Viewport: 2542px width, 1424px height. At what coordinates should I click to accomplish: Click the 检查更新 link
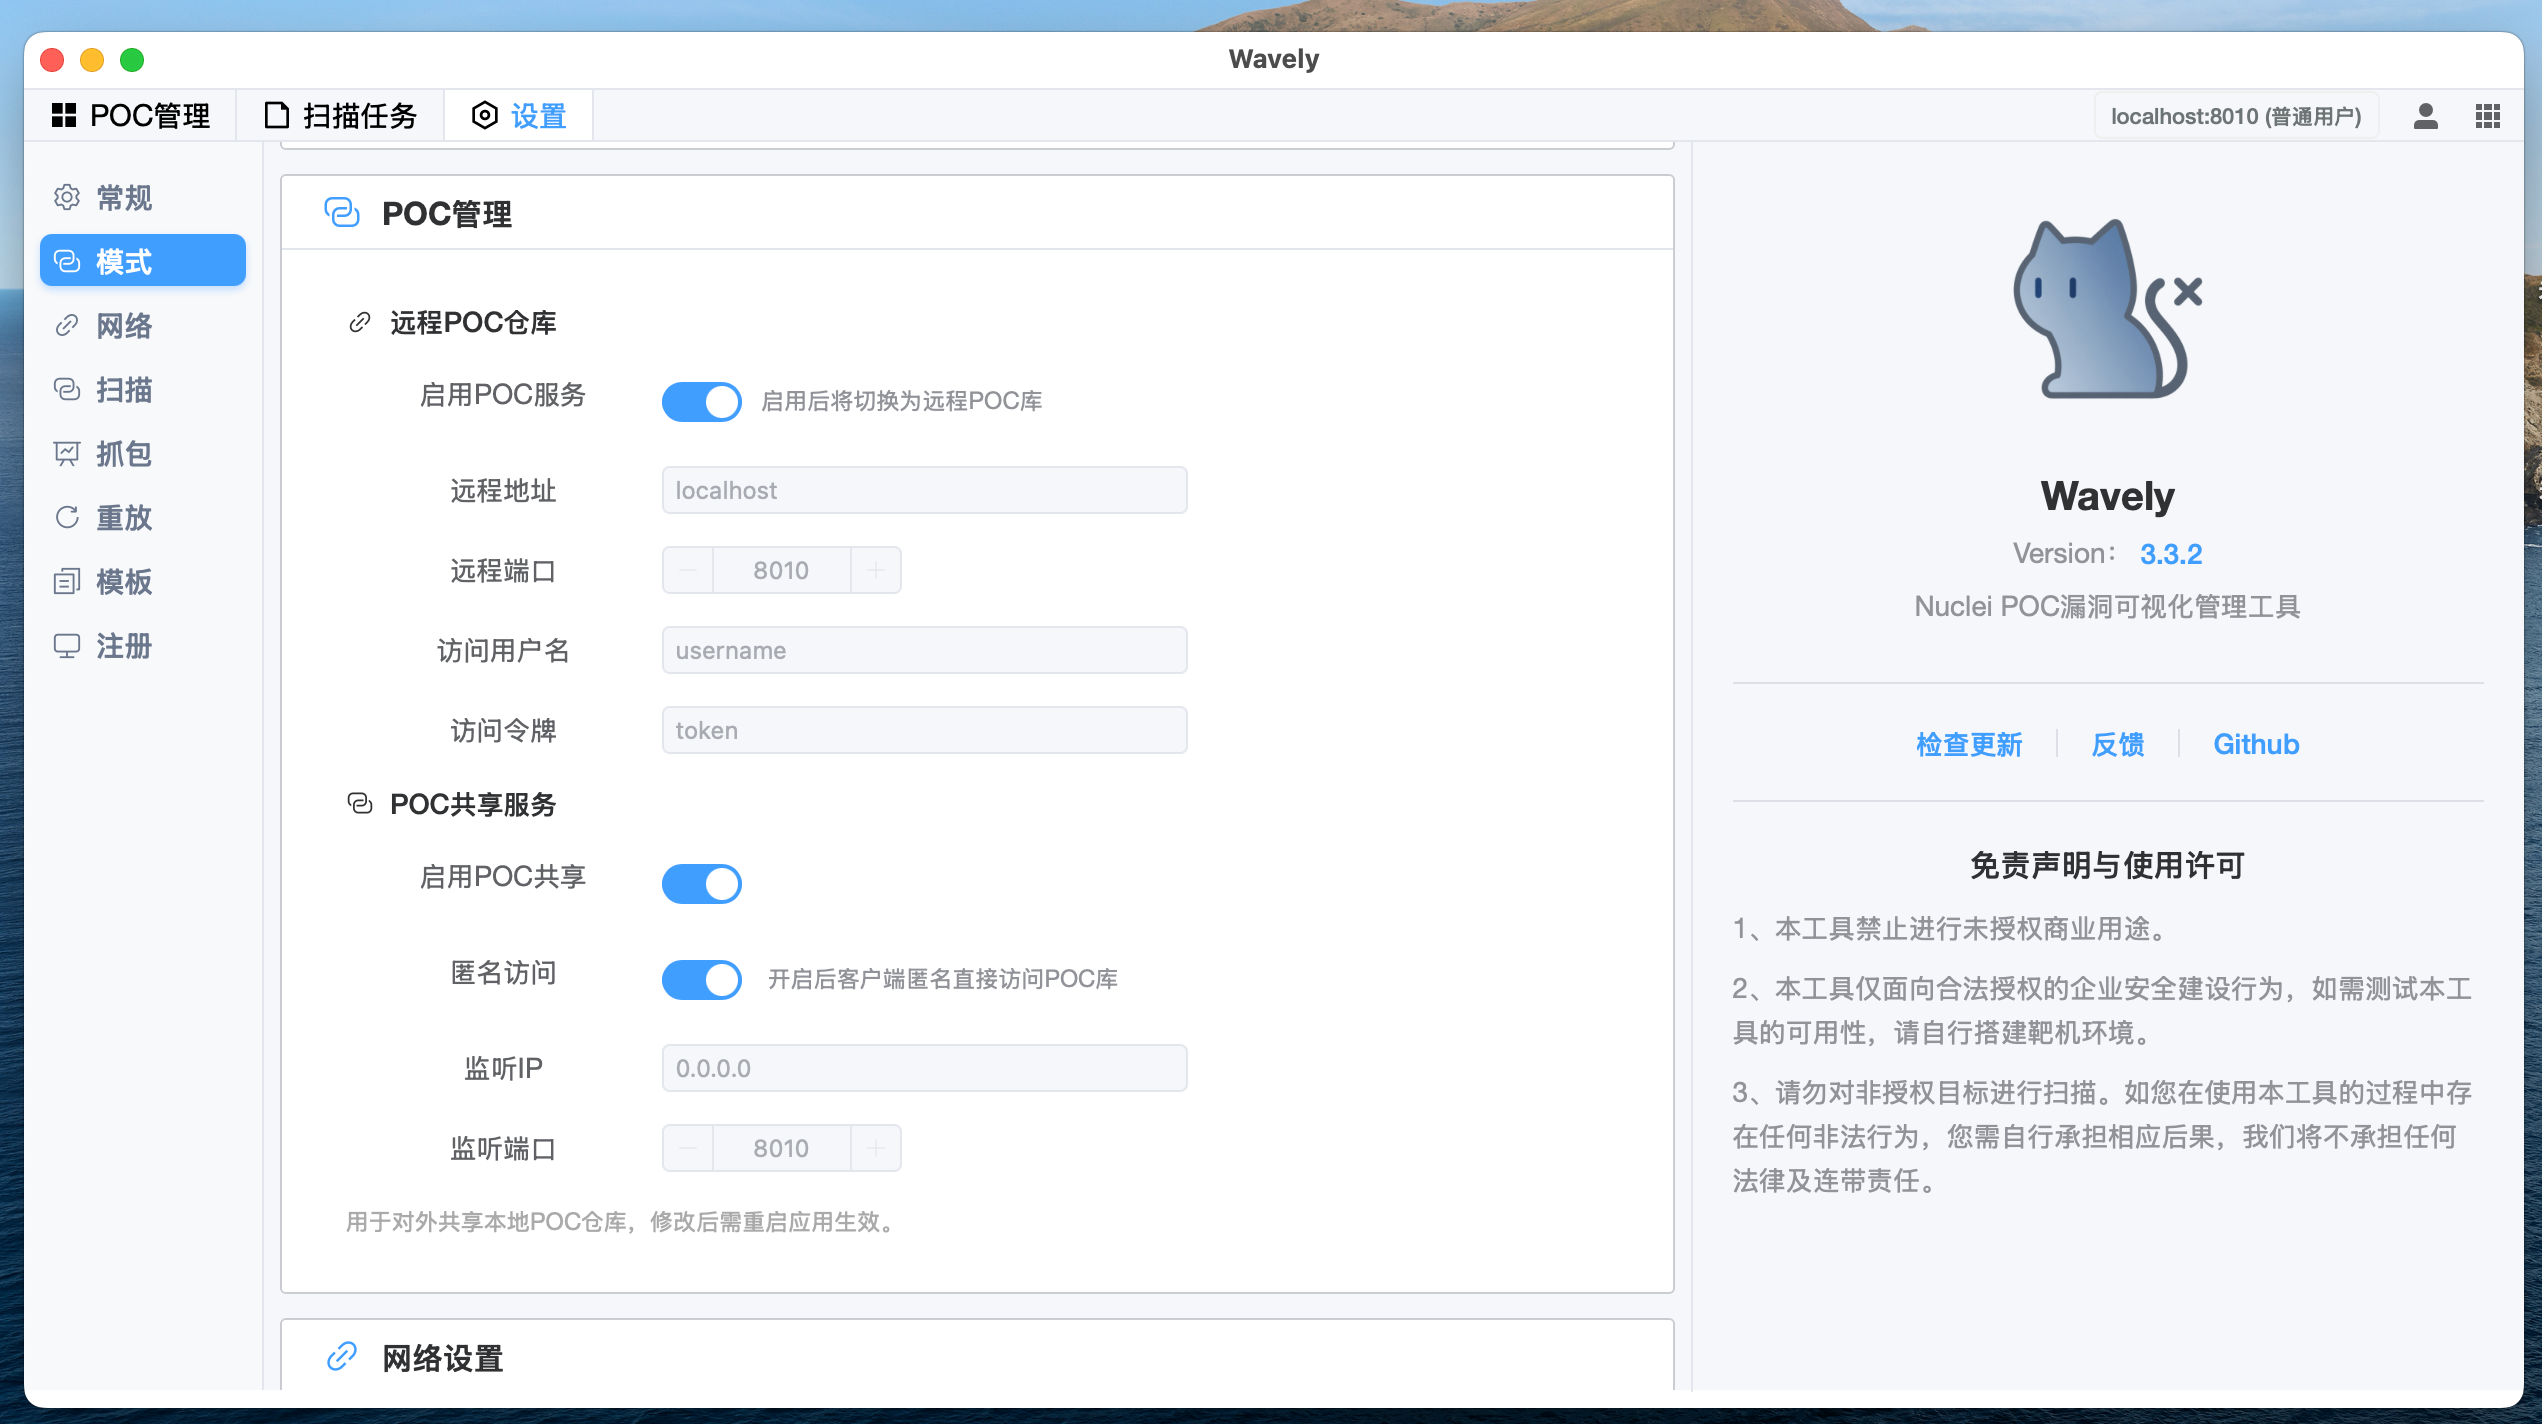pos(1968,744)
